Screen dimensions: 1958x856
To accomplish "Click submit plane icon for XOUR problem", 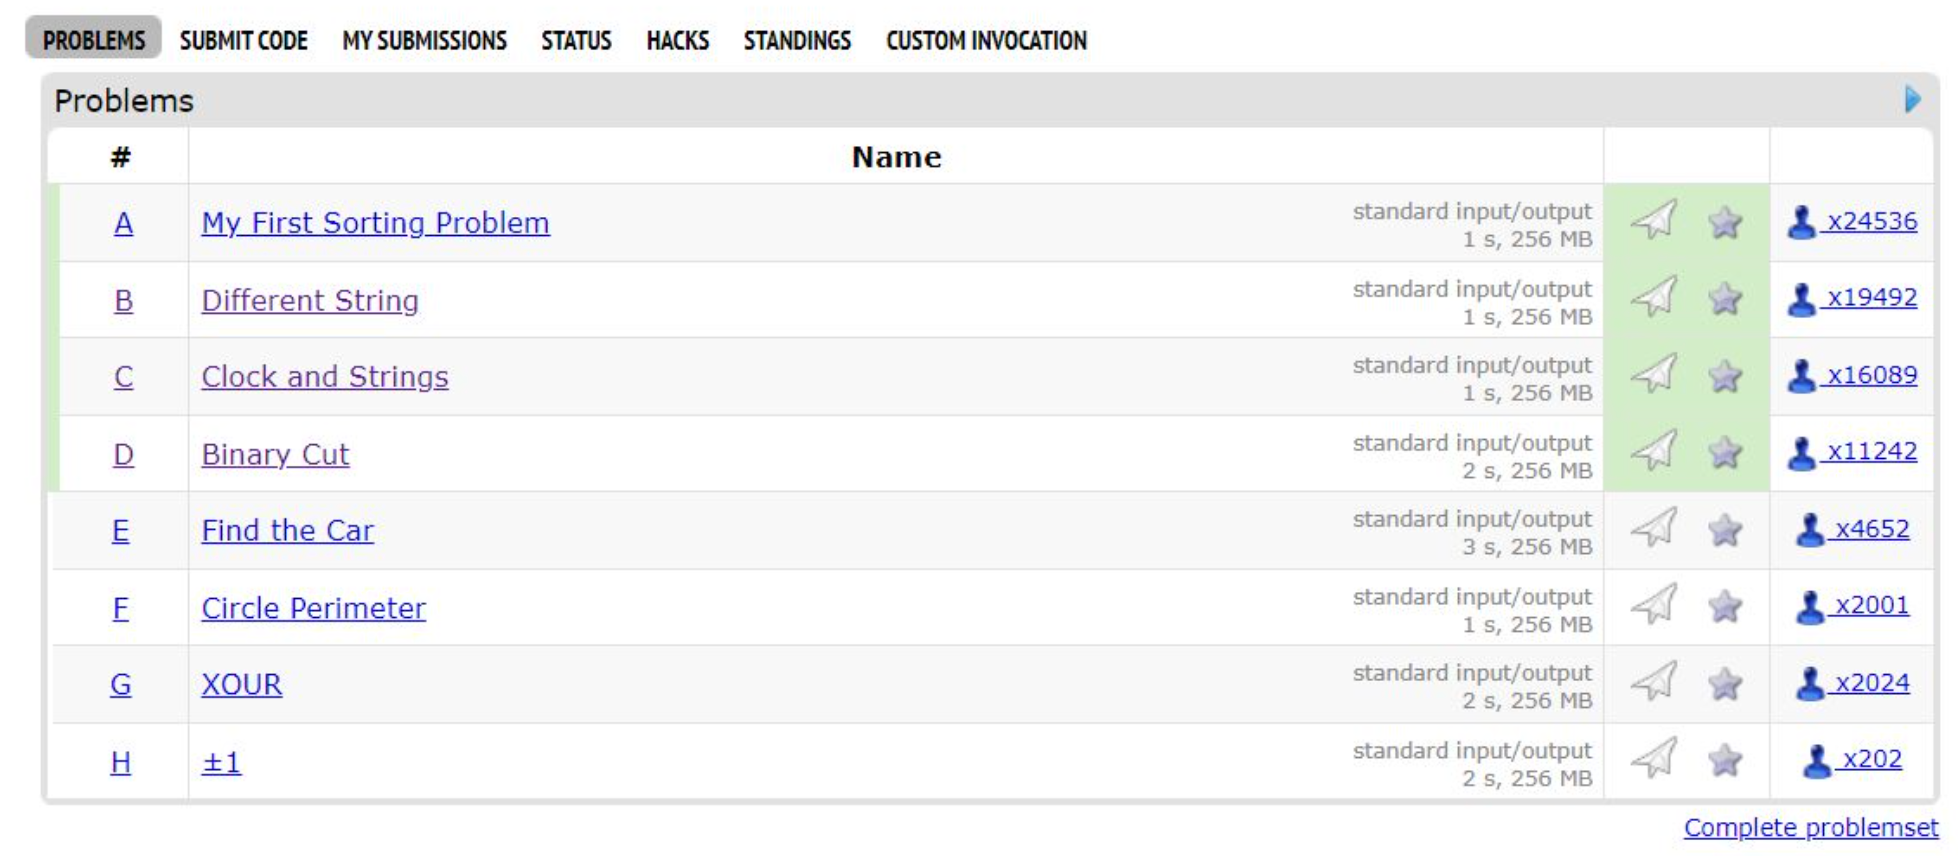I will (1654, 682).
